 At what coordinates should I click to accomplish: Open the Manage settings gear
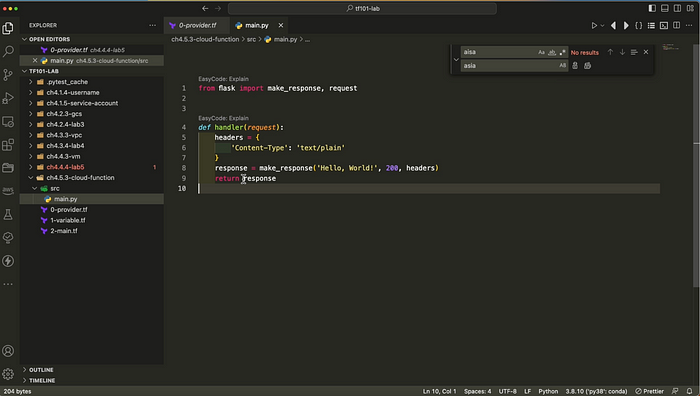pos(8,374)
